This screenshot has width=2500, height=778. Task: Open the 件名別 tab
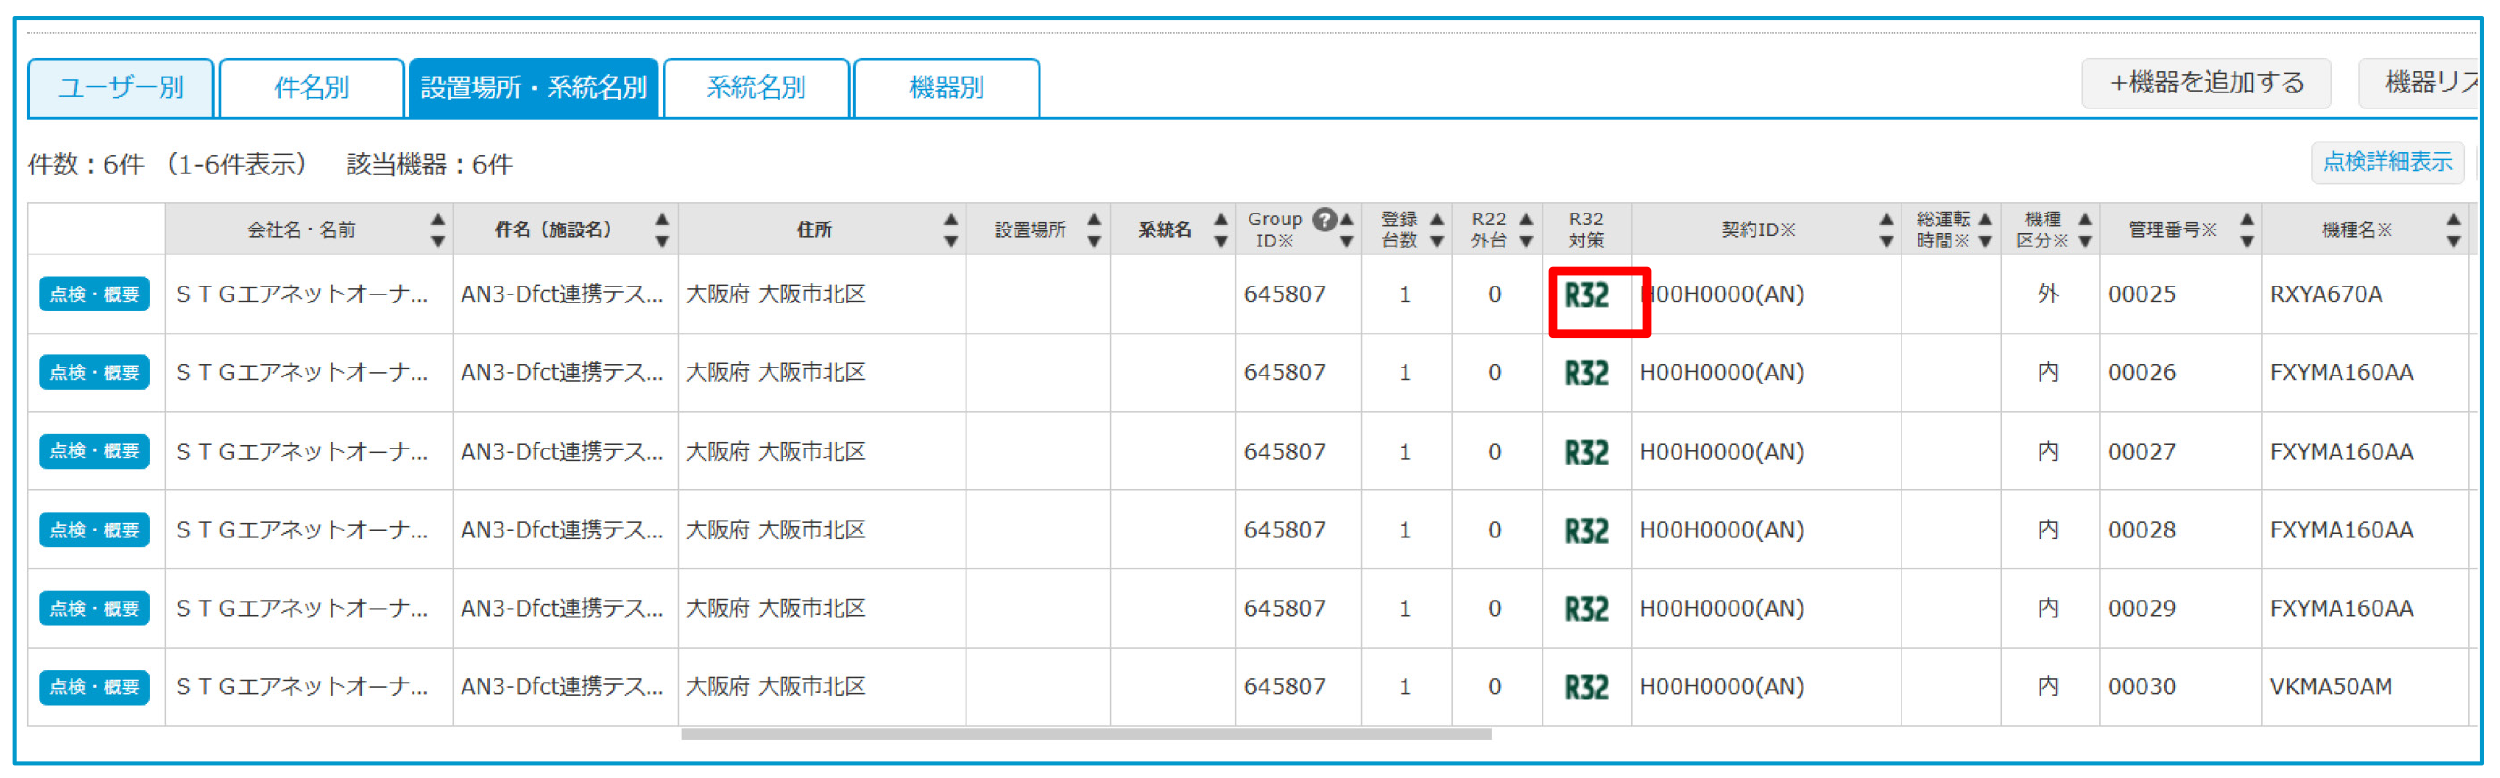[x=311, y=88]
